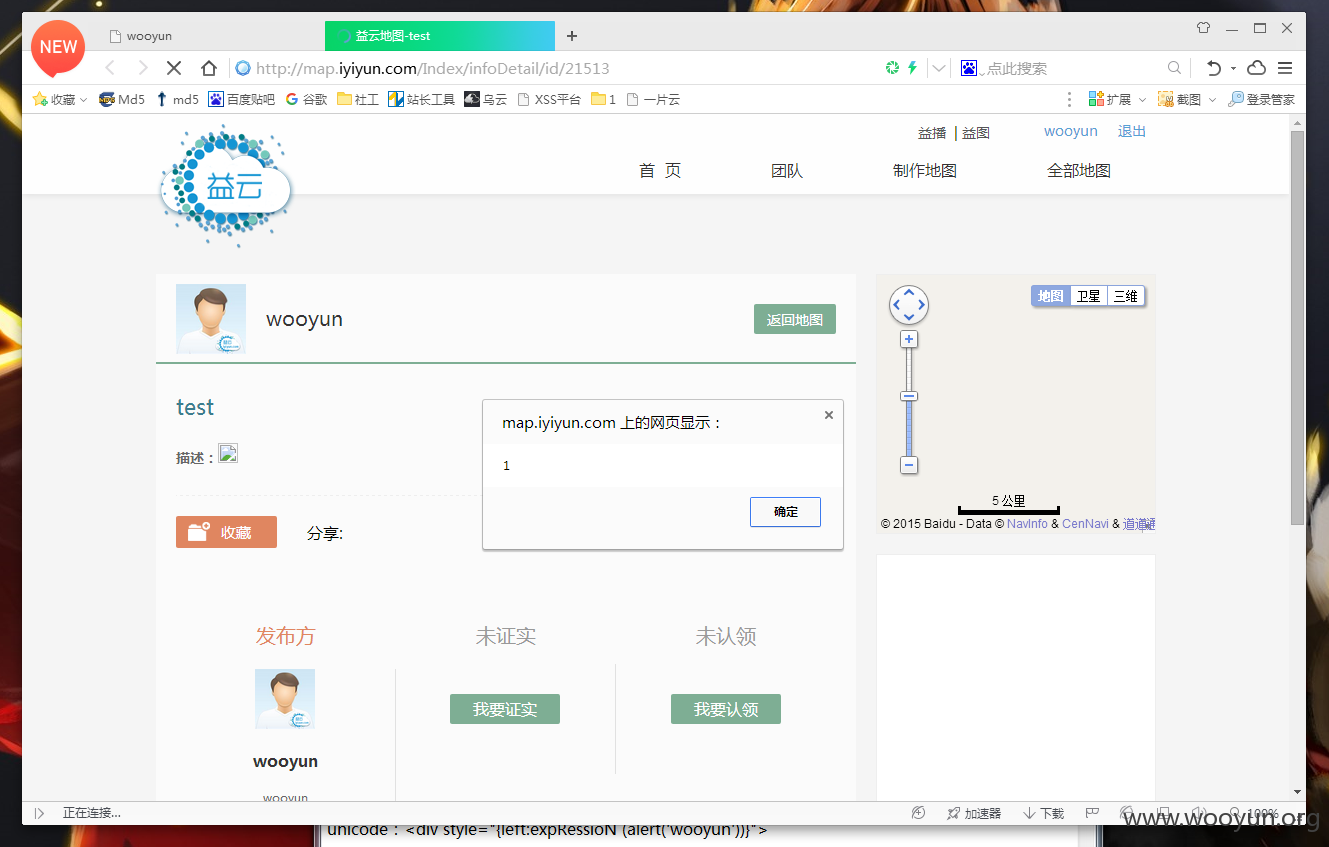Open 登录管家 login manager
This screenshot has height=847, width=1329.
(x=1261, y=99)
